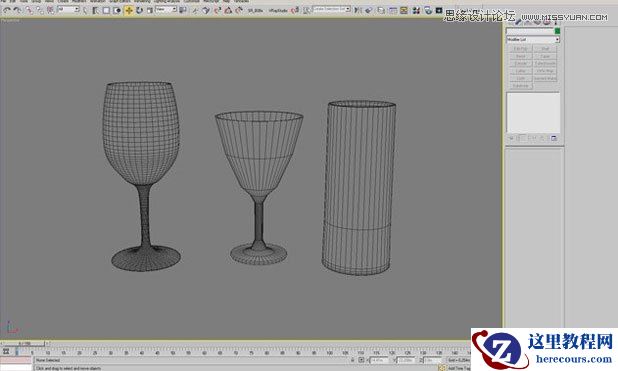Image resolution: width=618 pixels, height=371 pixels.
Task: Select the Select and Scale tool
Action: coord(150,10)
